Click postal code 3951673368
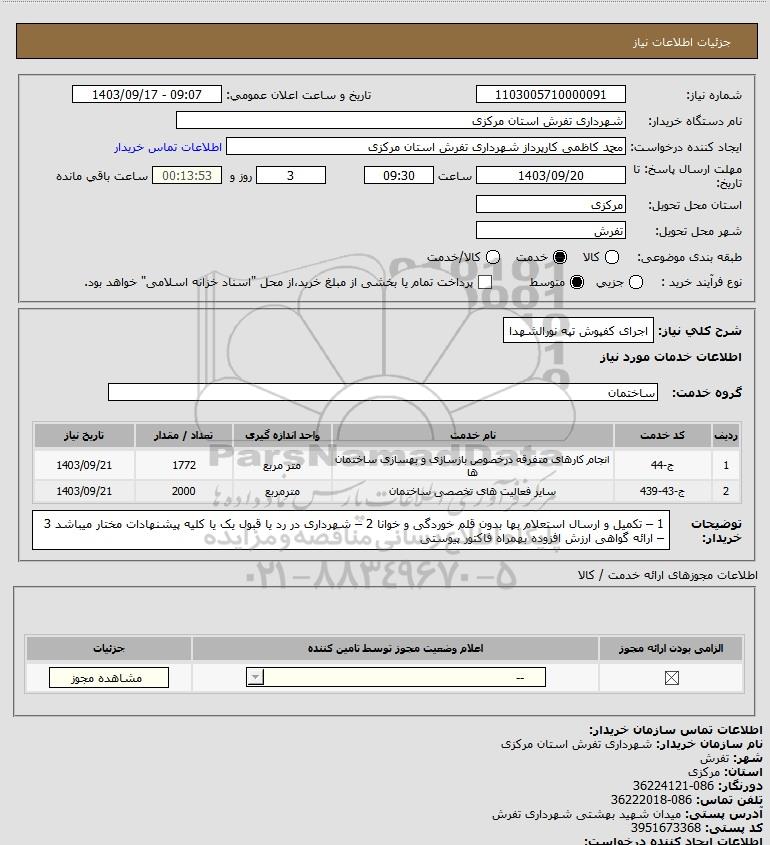Image resolution: width=770 pixels, height=845 pixels. tap(666, 827)
